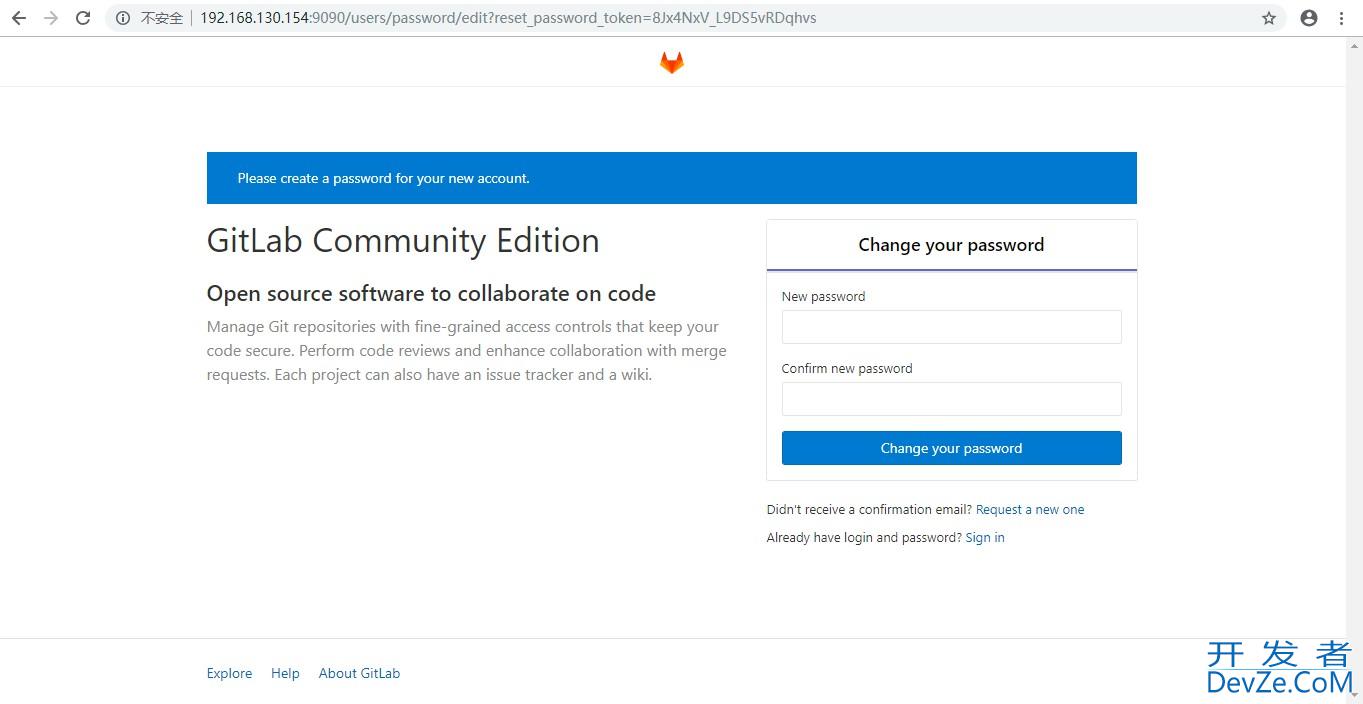Go back using browser back arrow
The image size is (1363, 704).
18,18
